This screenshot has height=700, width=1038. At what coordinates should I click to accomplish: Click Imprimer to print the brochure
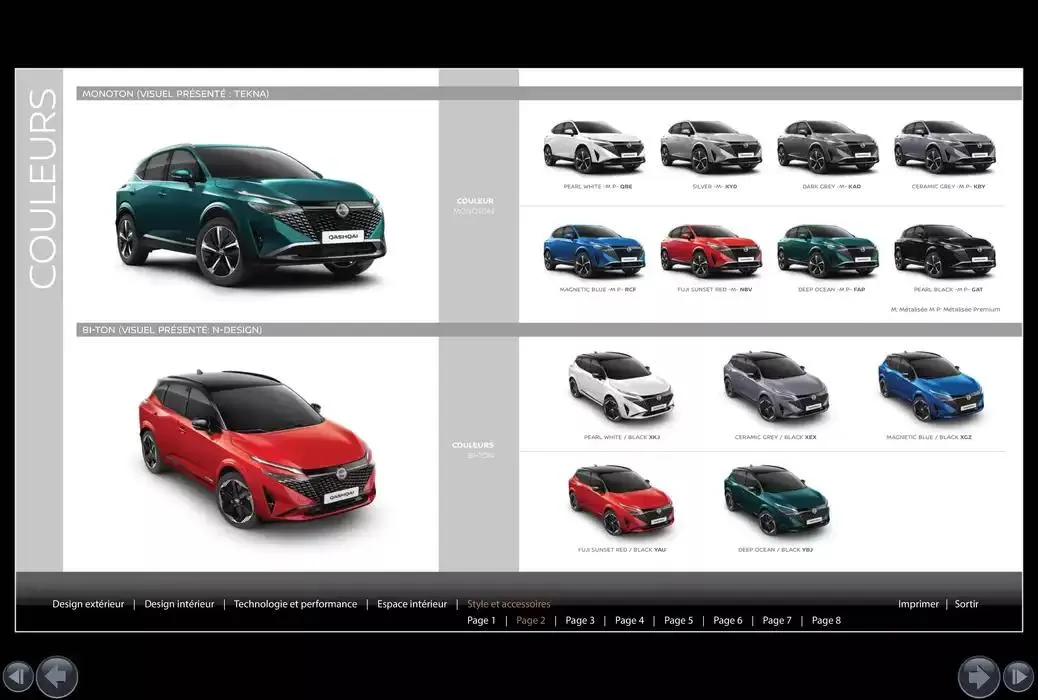(x=918, y=603)
